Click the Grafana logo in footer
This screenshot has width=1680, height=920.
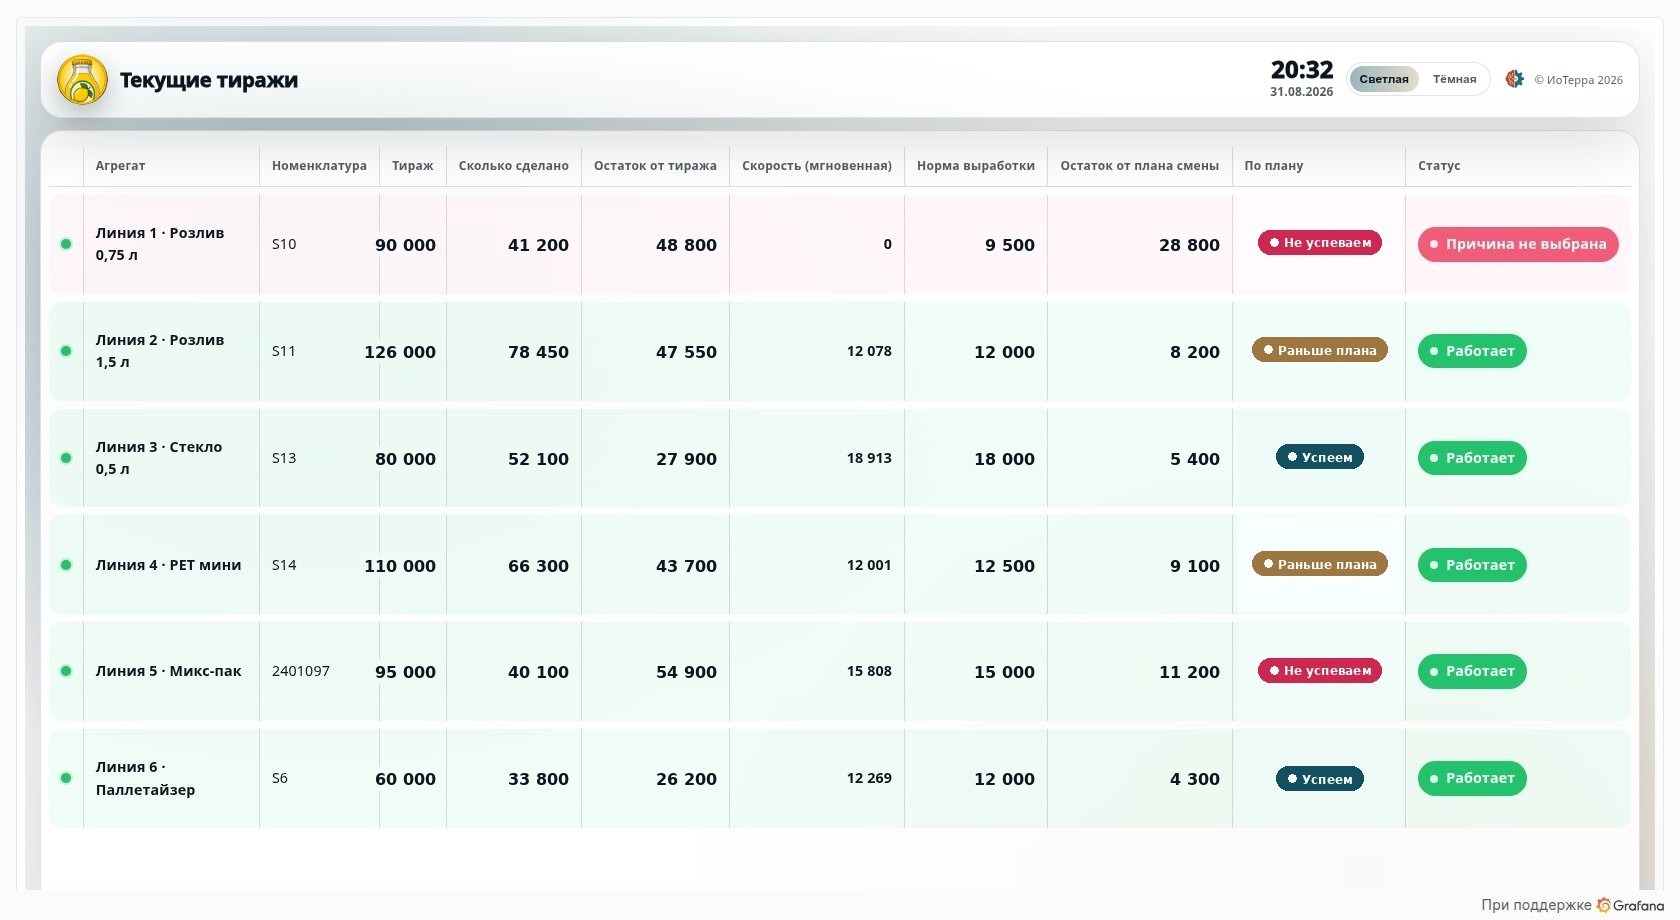click(1631, 905)
